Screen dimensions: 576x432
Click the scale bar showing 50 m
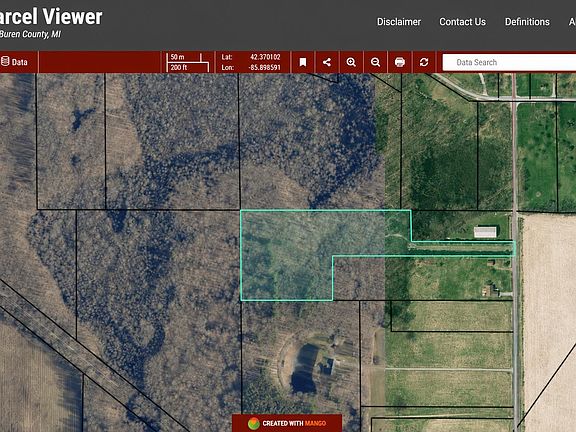pos(187,62)
